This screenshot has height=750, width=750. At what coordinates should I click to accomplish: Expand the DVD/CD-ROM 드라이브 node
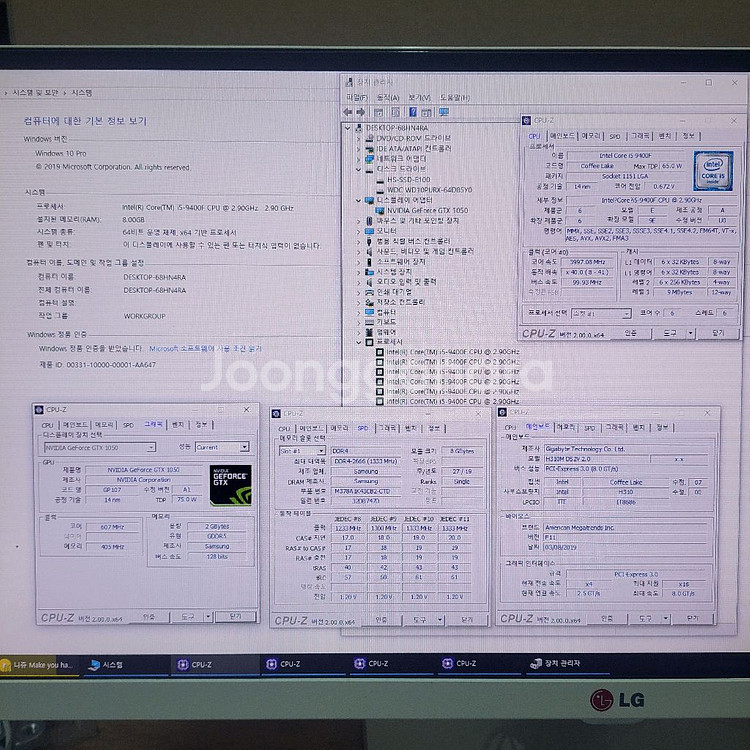point(358,138)
